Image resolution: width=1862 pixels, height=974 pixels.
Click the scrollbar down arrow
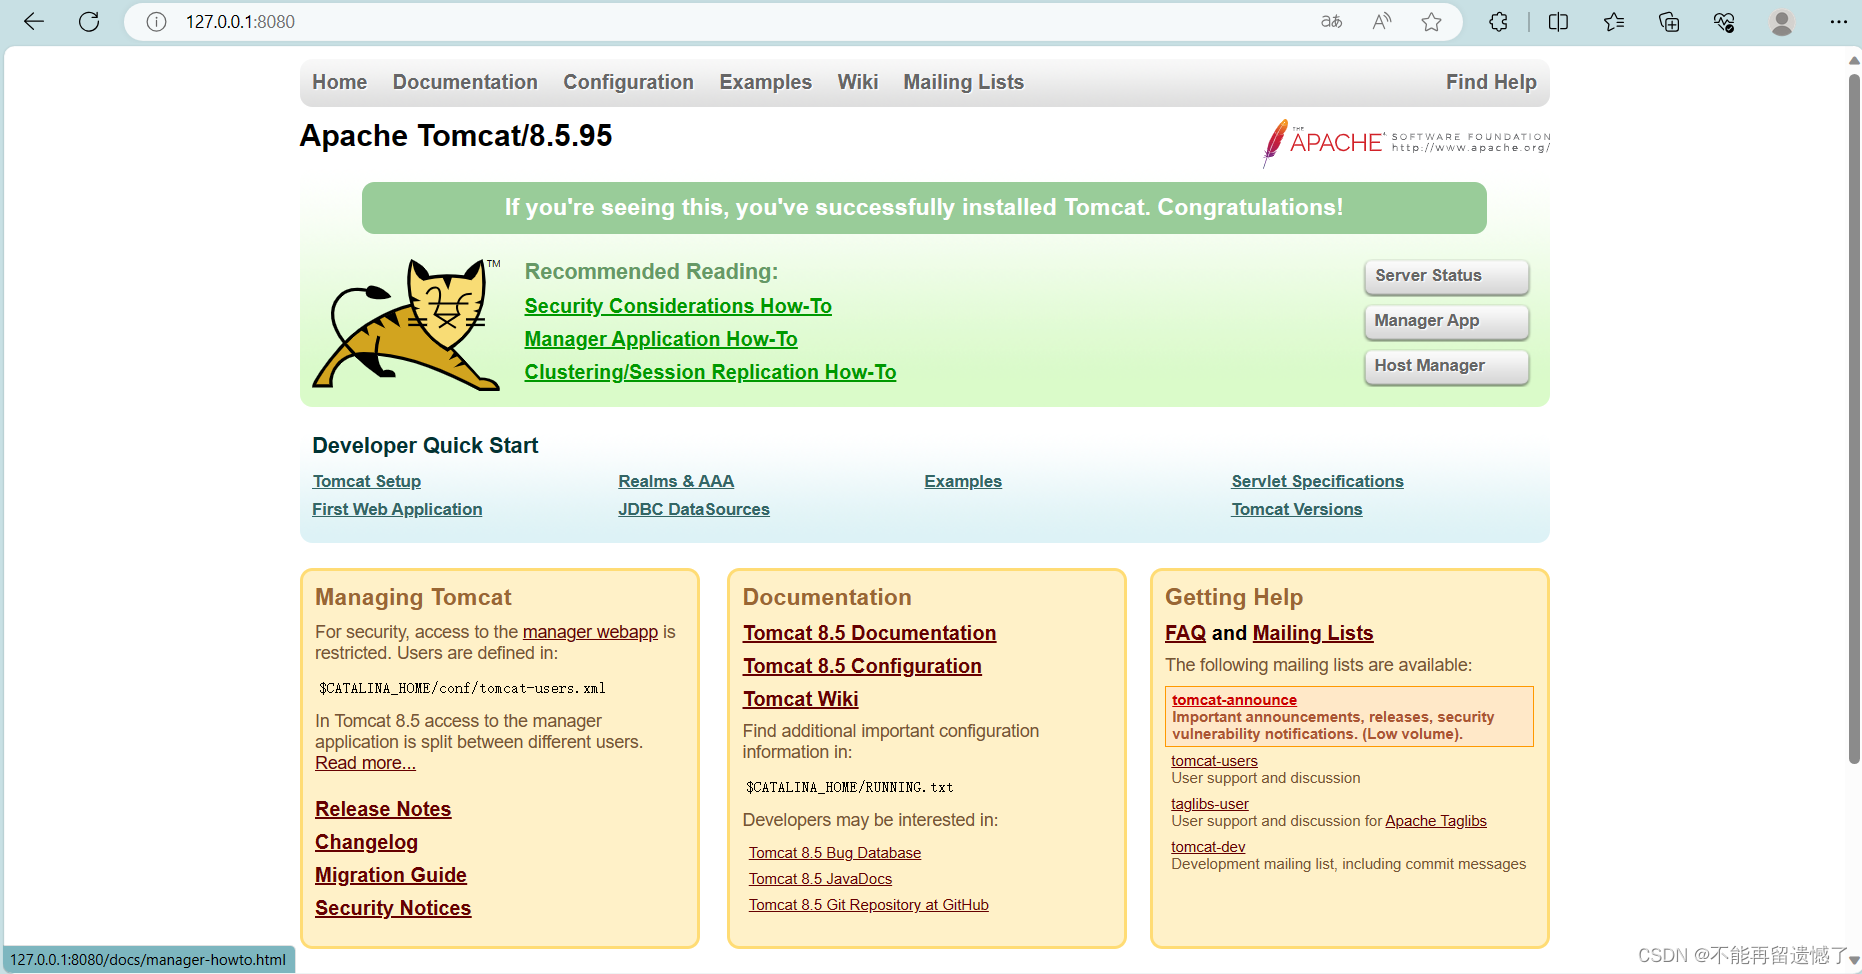1854,960
